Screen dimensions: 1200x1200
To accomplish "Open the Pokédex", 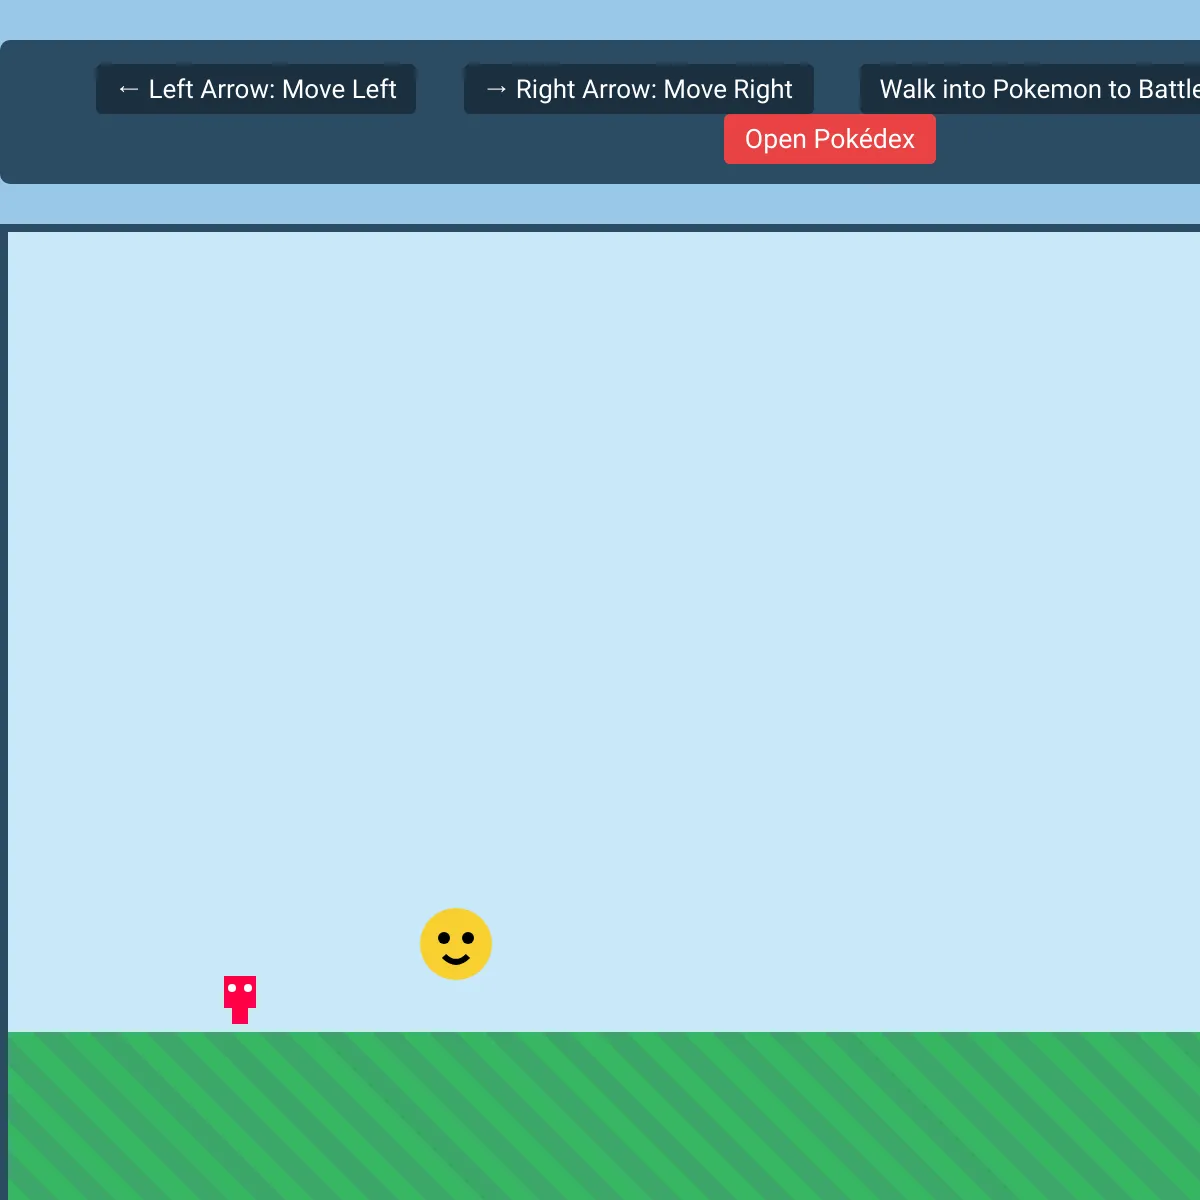I will 830,139.
